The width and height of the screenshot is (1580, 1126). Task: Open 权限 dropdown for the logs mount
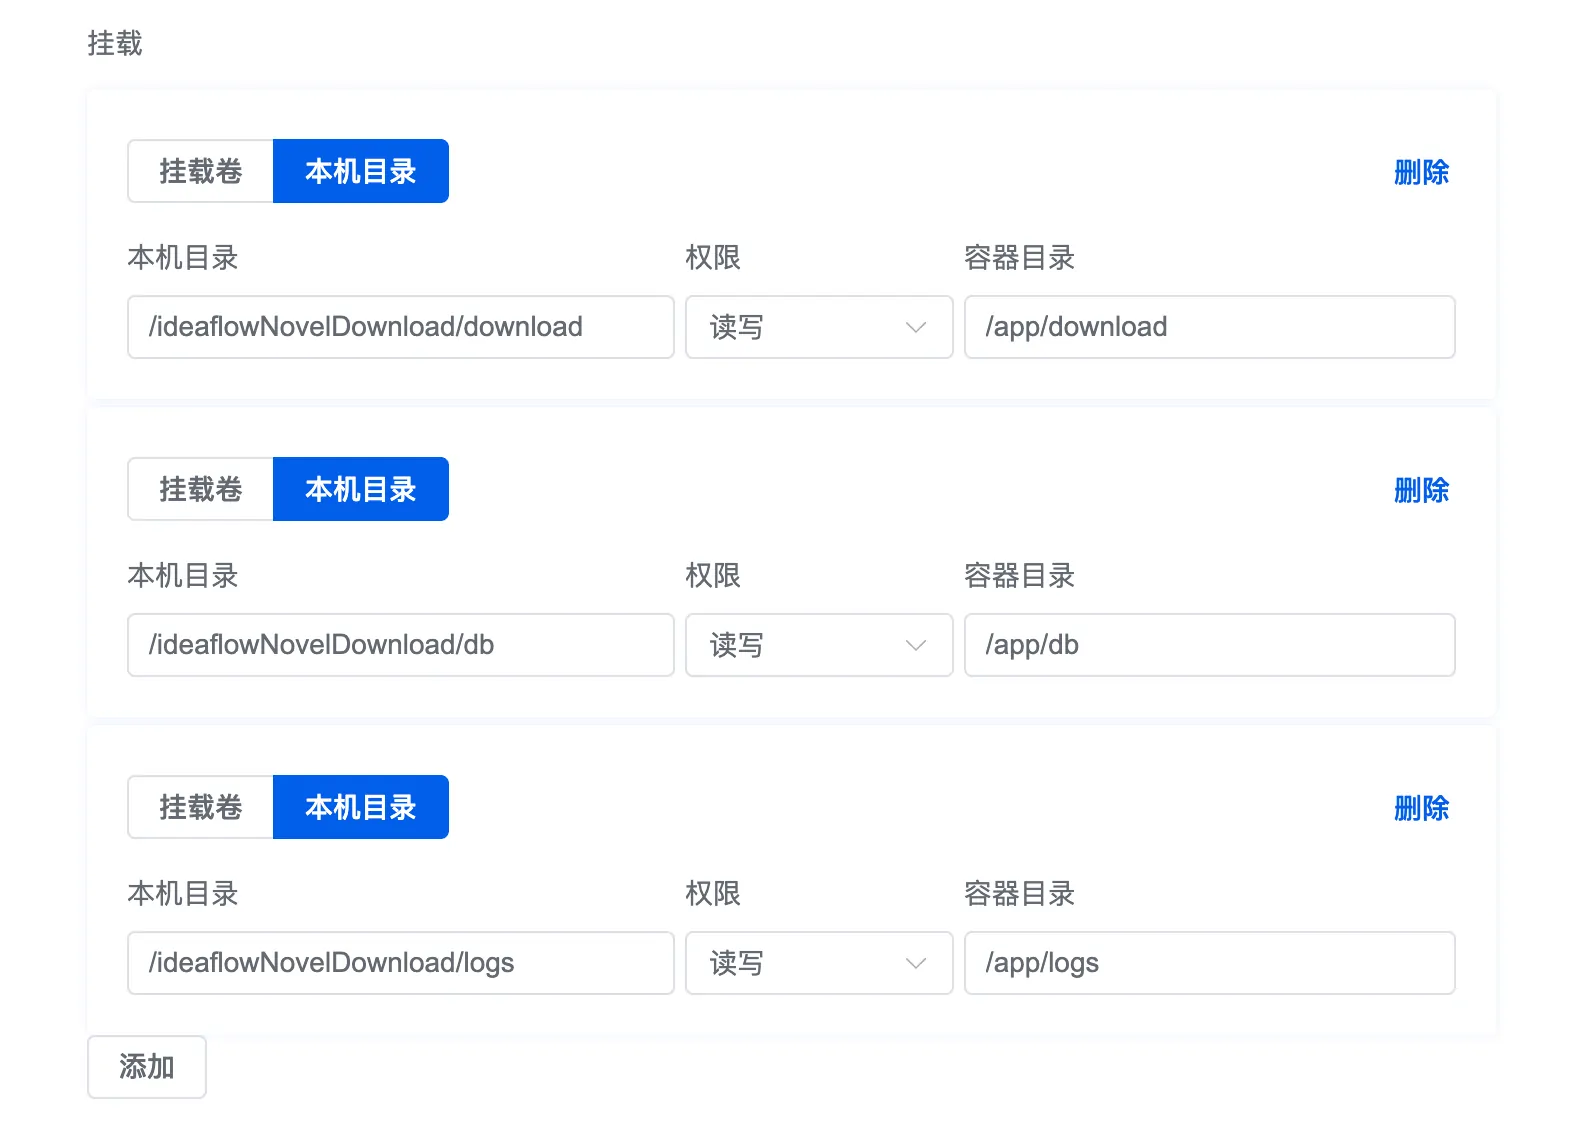tap(819, 963)
